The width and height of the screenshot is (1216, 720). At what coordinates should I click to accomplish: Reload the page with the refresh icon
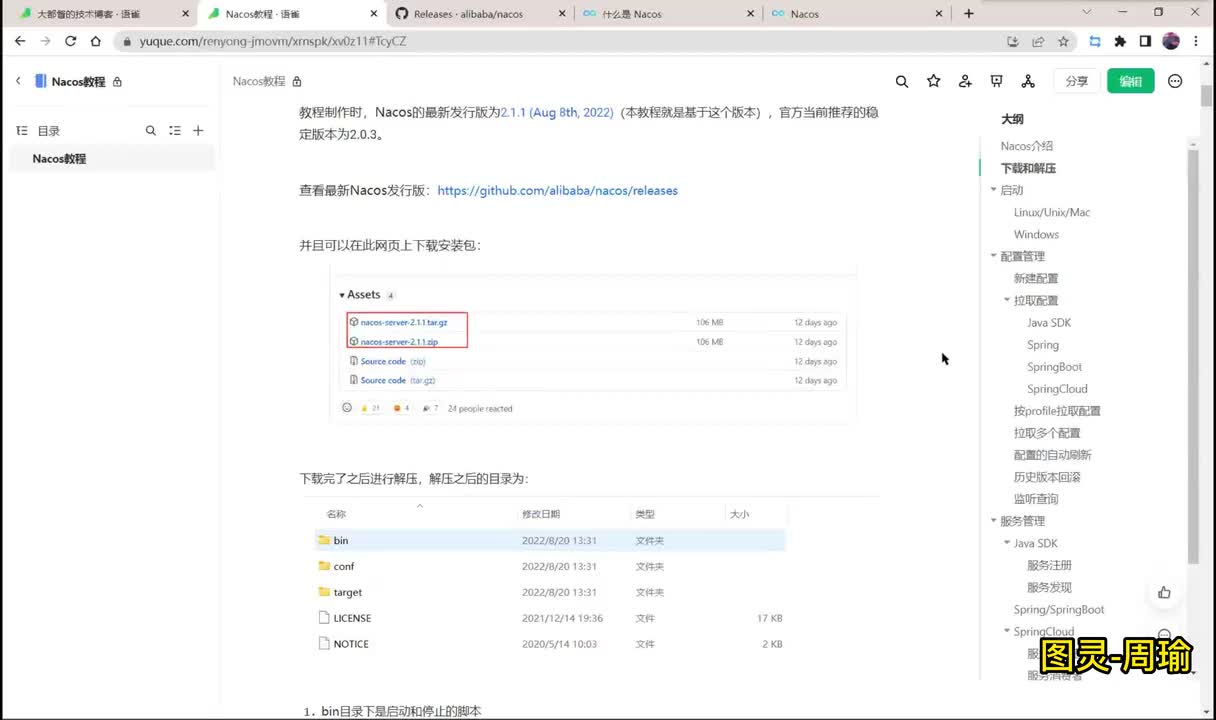(x=70, y=41)
